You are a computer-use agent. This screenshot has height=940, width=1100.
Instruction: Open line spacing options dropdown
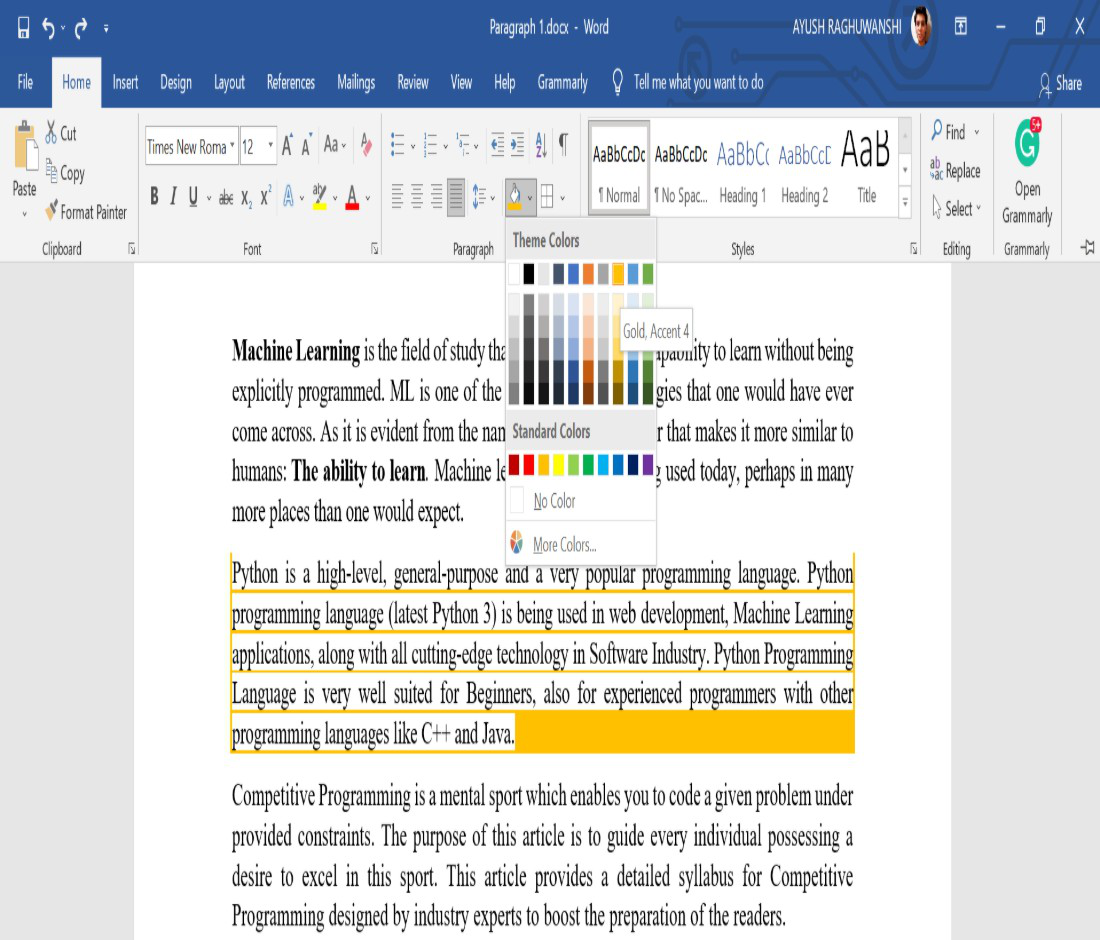tap(492, 199)
